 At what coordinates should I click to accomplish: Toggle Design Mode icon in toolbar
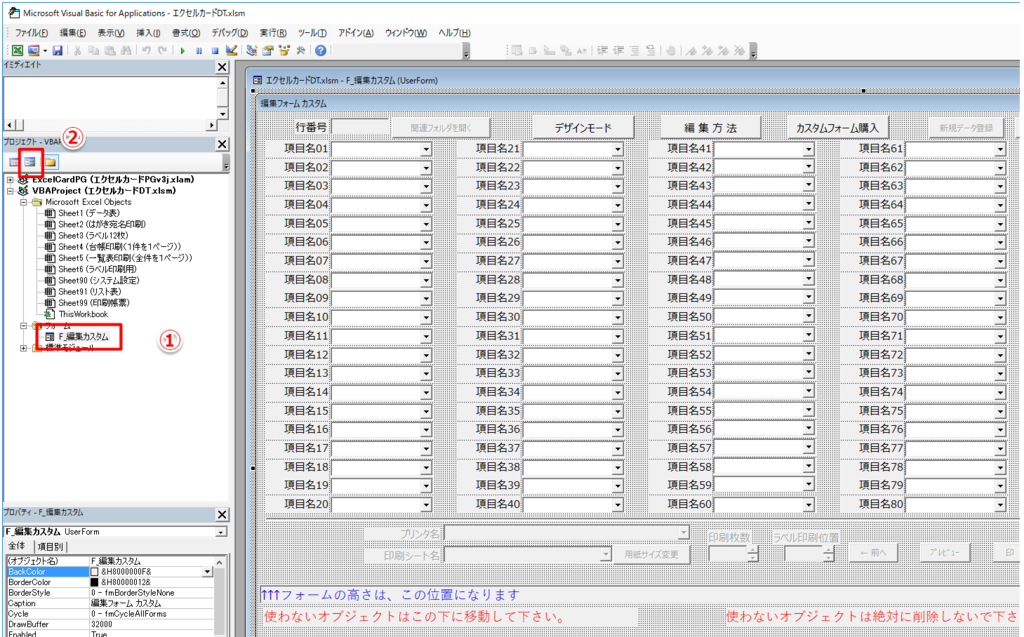[232, 50]
